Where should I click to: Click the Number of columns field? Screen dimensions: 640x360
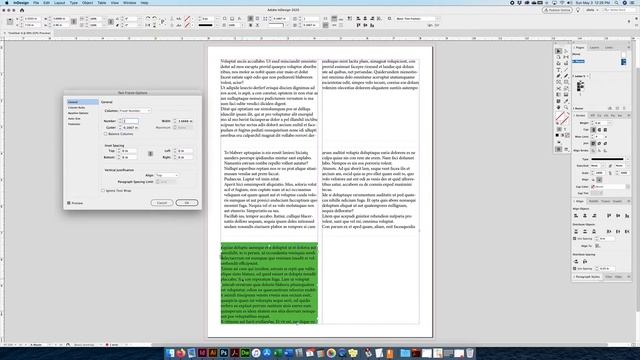point(130,121)
